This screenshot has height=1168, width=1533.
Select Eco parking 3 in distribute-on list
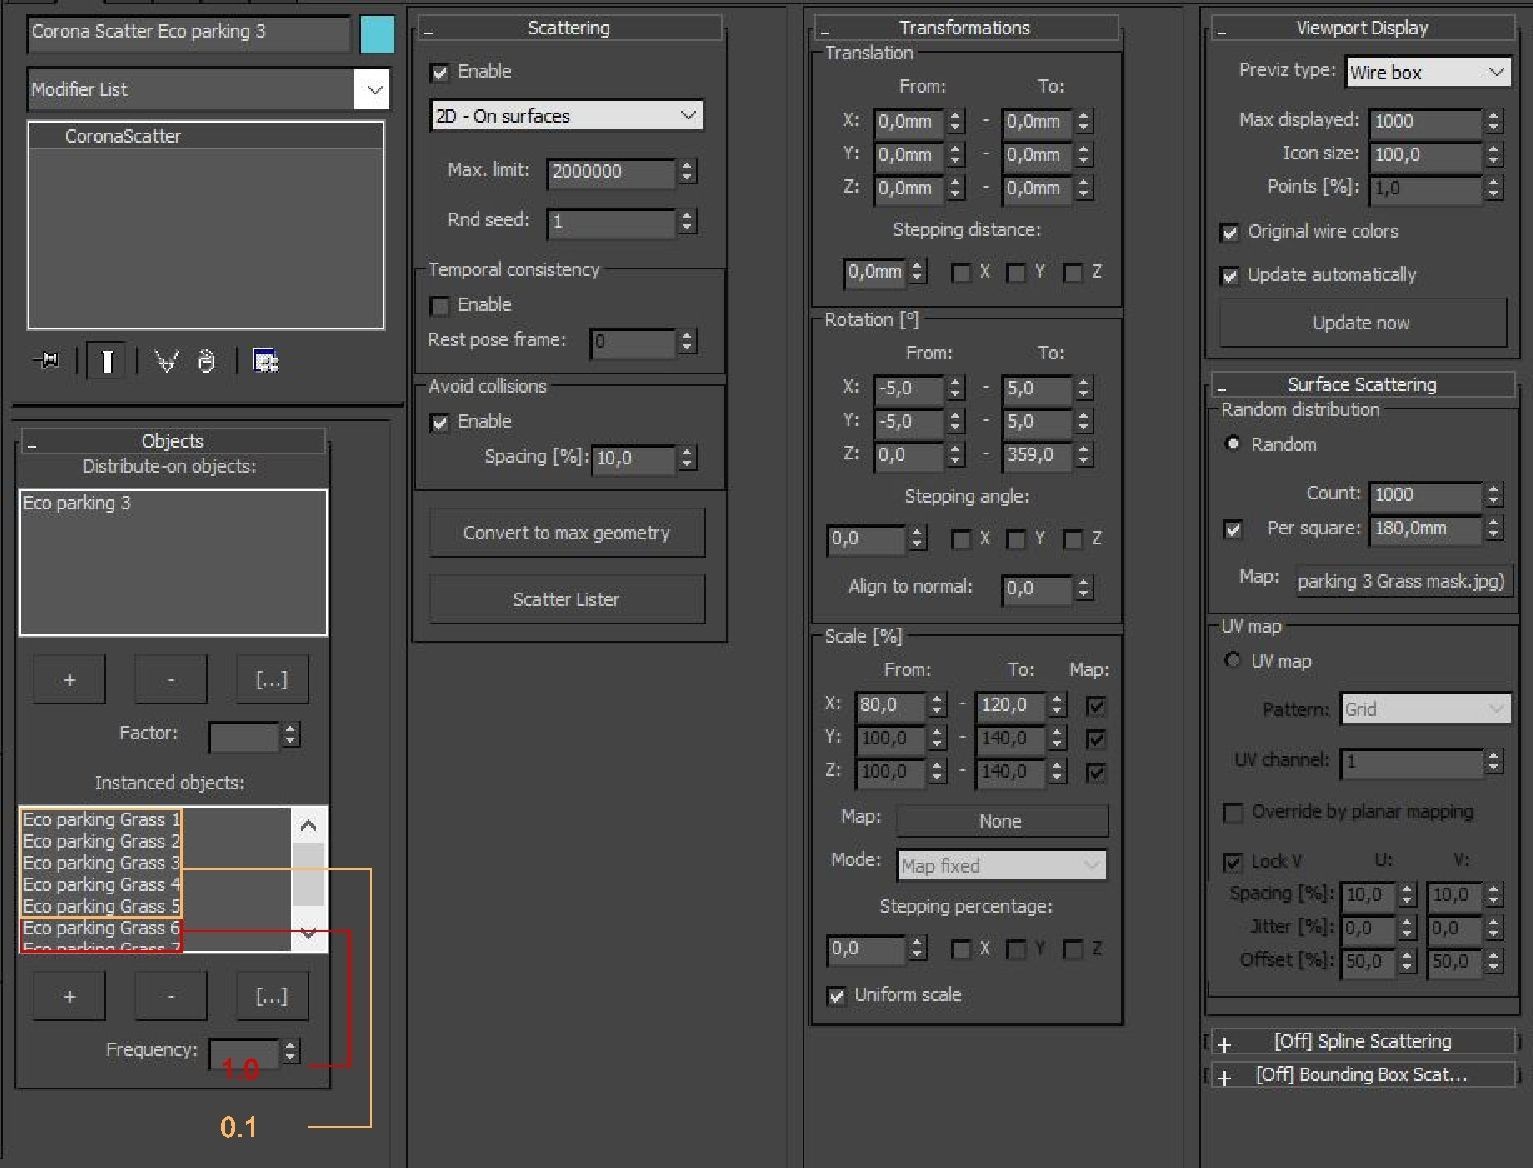(x=77, y=503)
